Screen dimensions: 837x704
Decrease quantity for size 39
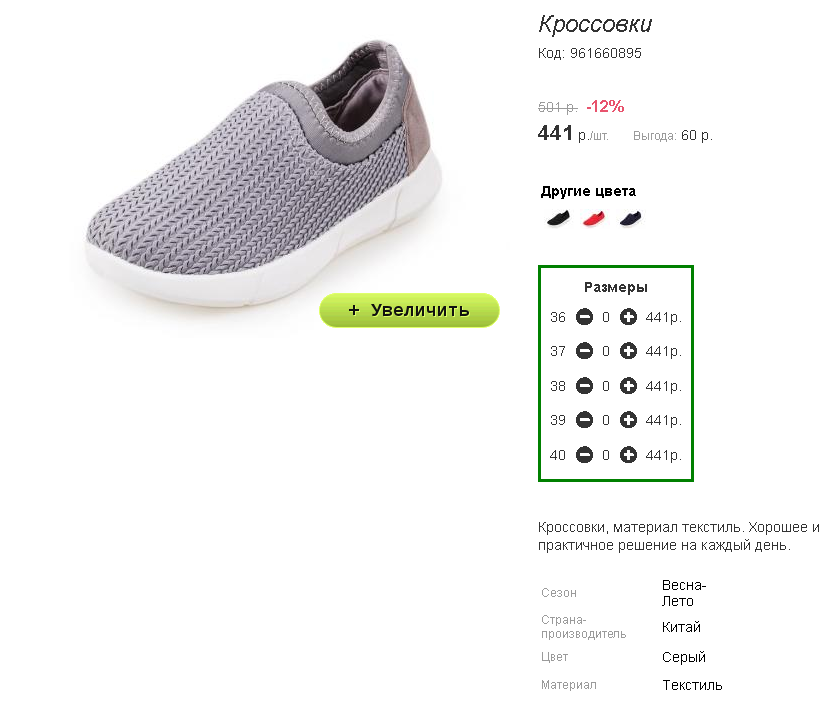(585, 420)
